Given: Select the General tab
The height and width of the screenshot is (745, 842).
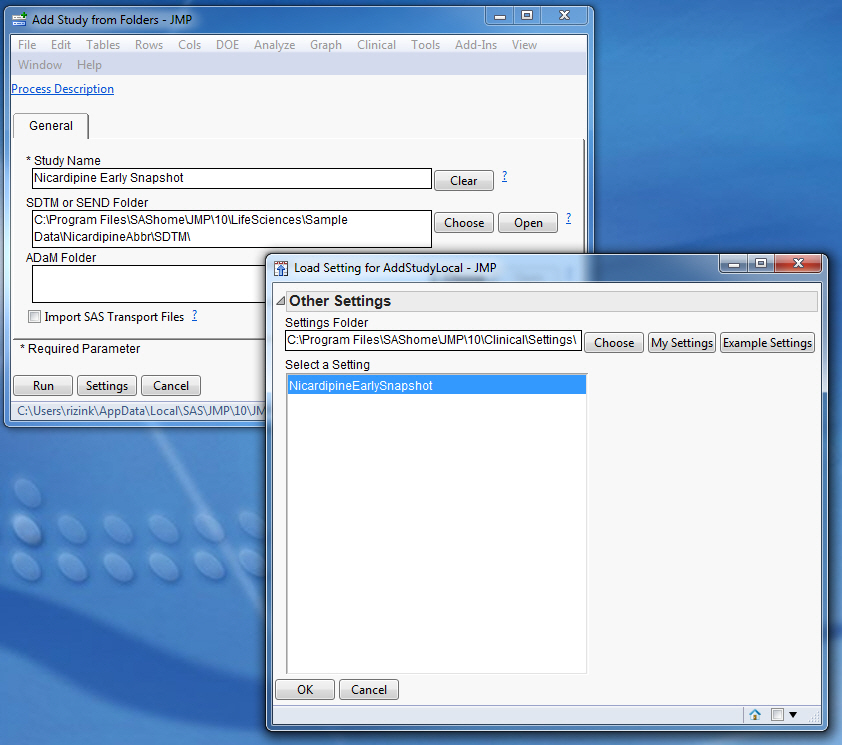Looking at the screenshot, I should pyautogui.click(x=51, y=126).
